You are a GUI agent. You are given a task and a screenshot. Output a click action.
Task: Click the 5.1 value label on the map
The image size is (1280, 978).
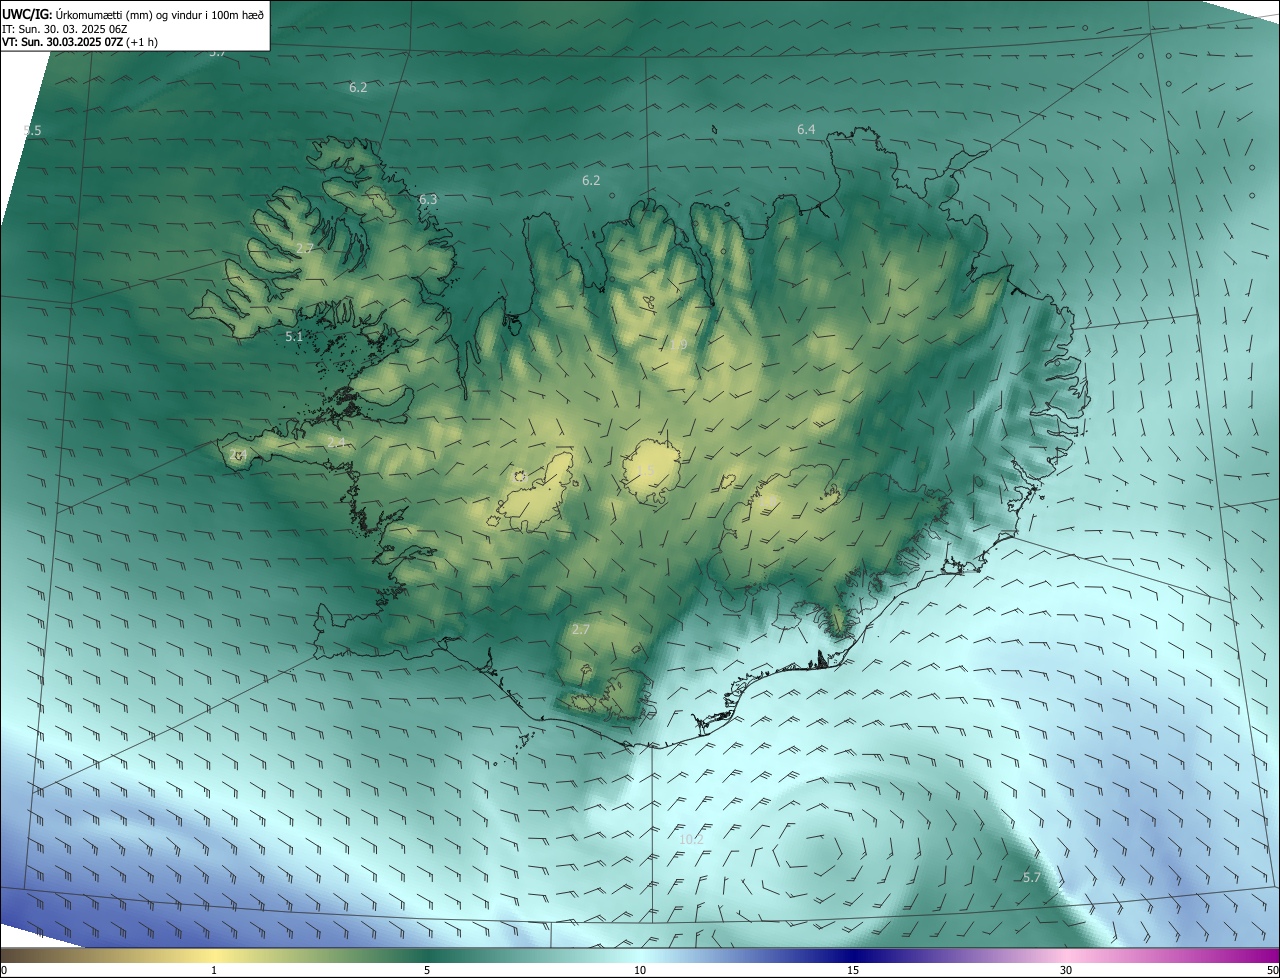point(294,337)
